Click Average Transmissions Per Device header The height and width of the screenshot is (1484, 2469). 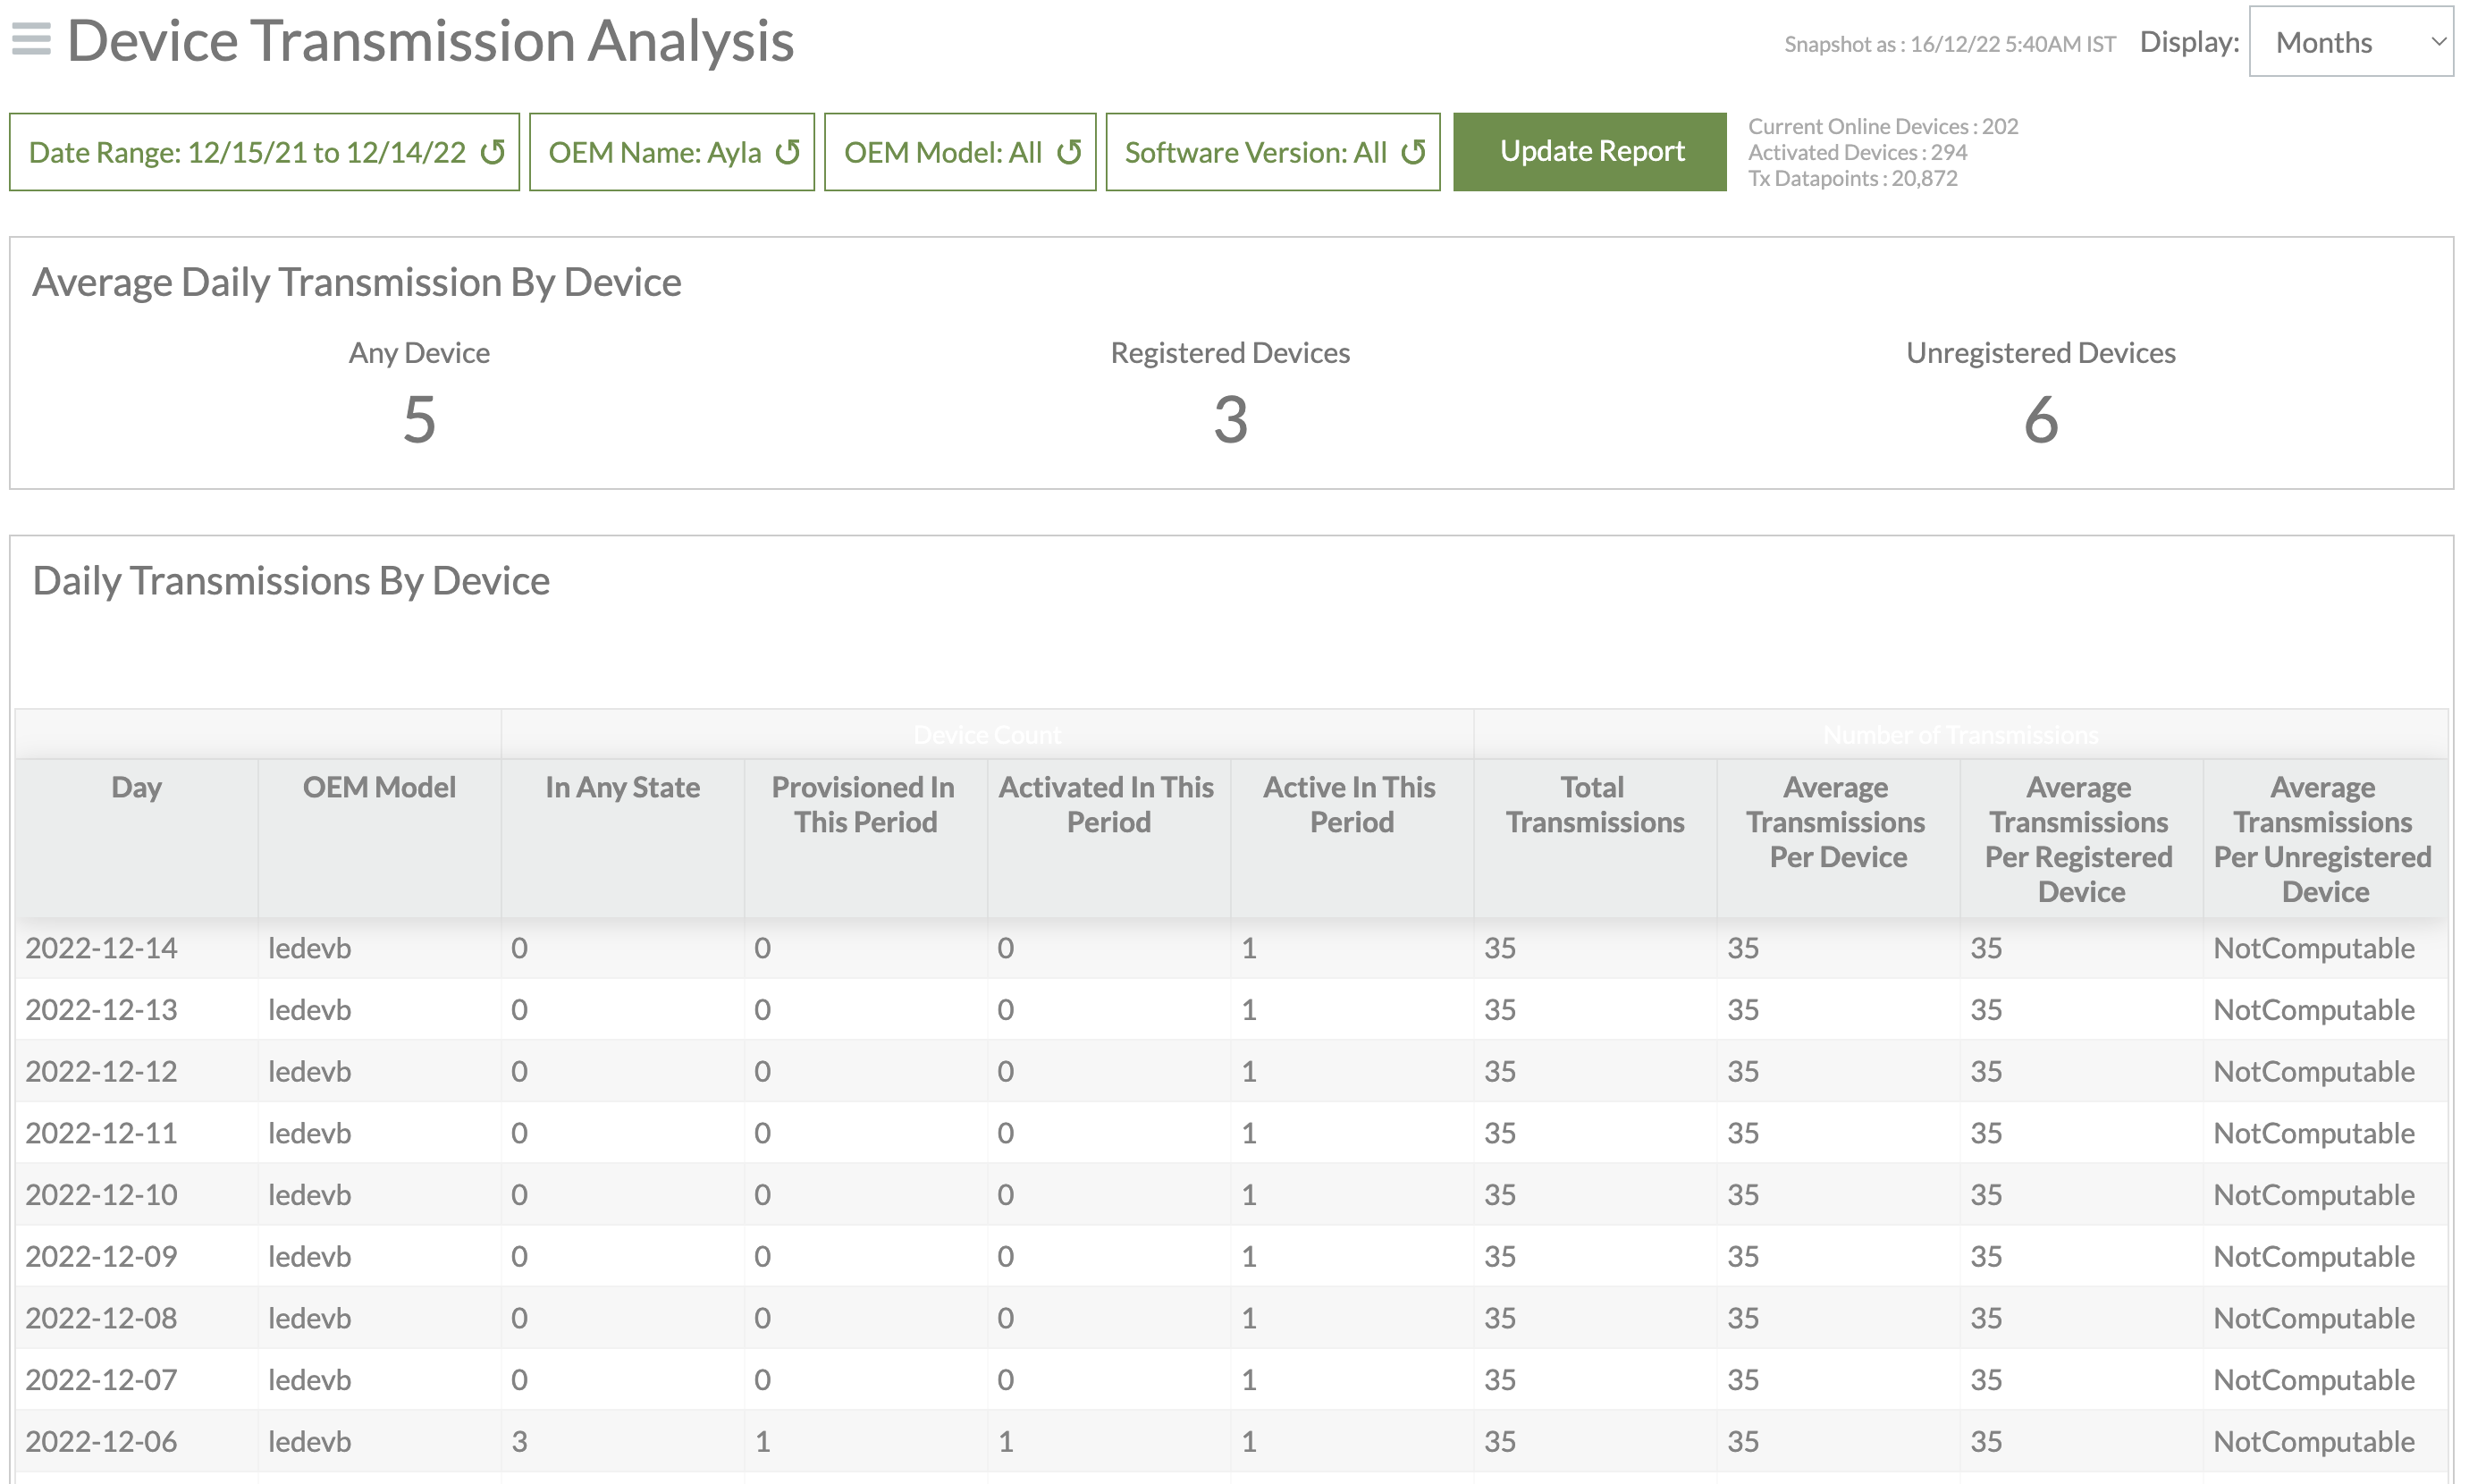click(1837, 821)
